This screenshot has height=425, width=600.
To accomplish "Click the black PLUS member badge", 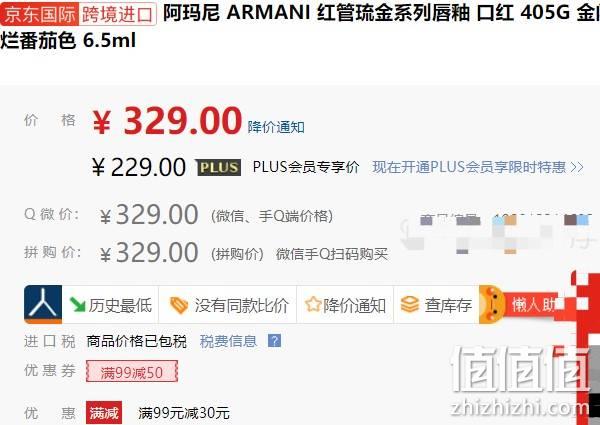I will coord(218,168).
